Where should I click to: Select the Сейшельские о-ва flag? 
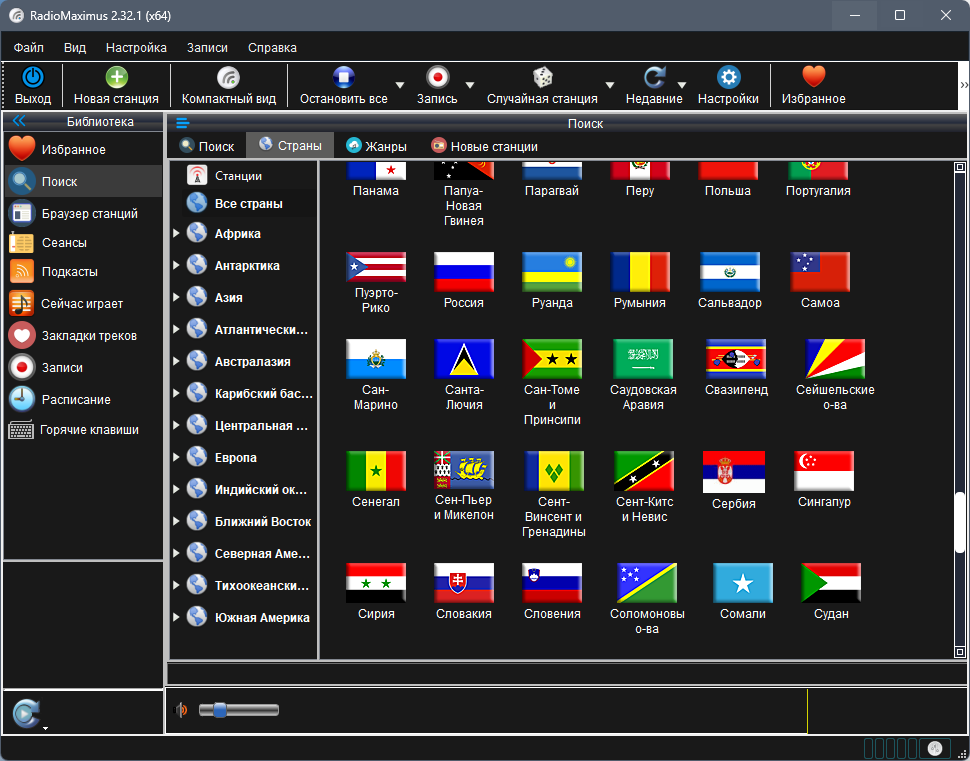coord(835,359)
